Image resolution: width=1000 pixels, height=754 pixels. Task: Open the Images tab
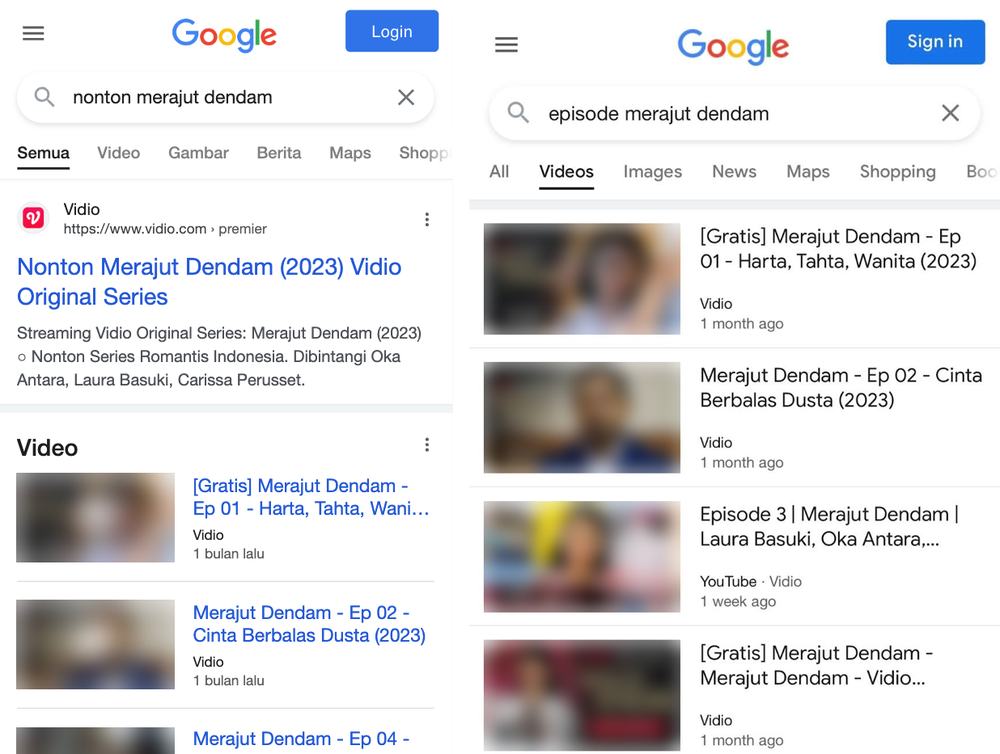[652, 172]
